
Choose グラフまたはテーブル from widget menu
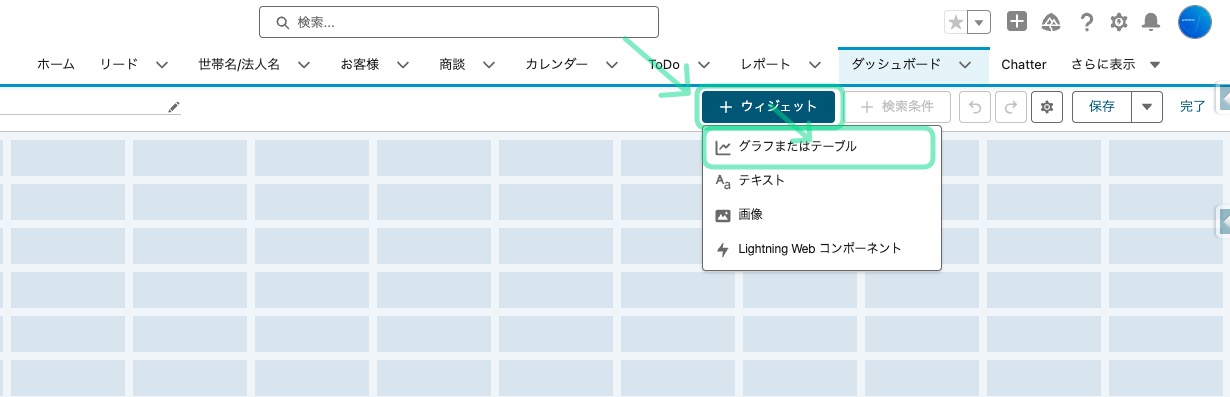[x=822, y=147]
